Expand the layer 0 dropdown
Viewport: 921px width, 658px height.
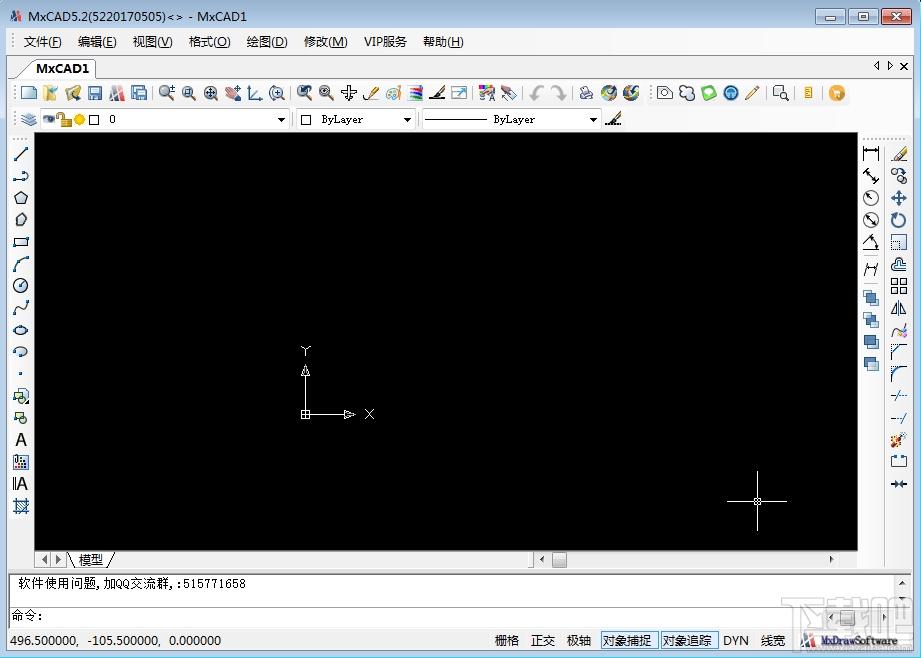click(x=281, y=119)
